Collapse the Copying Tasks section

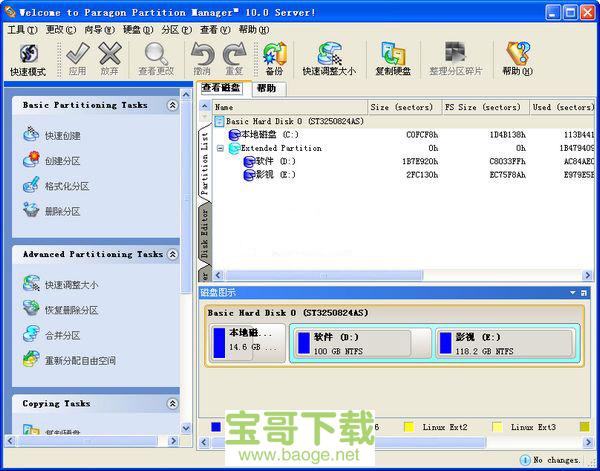coord(172,404)
